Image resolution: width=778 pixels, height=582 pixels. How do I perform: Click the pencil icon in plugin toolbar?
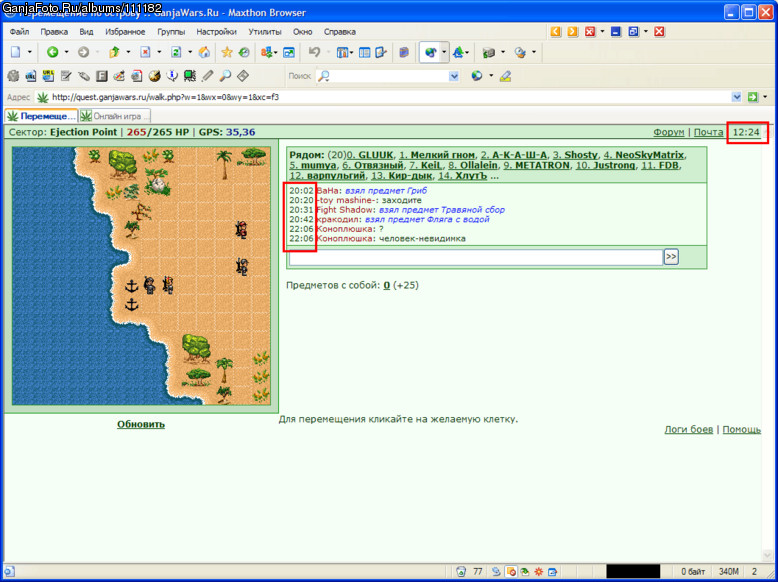click(208, 76)
